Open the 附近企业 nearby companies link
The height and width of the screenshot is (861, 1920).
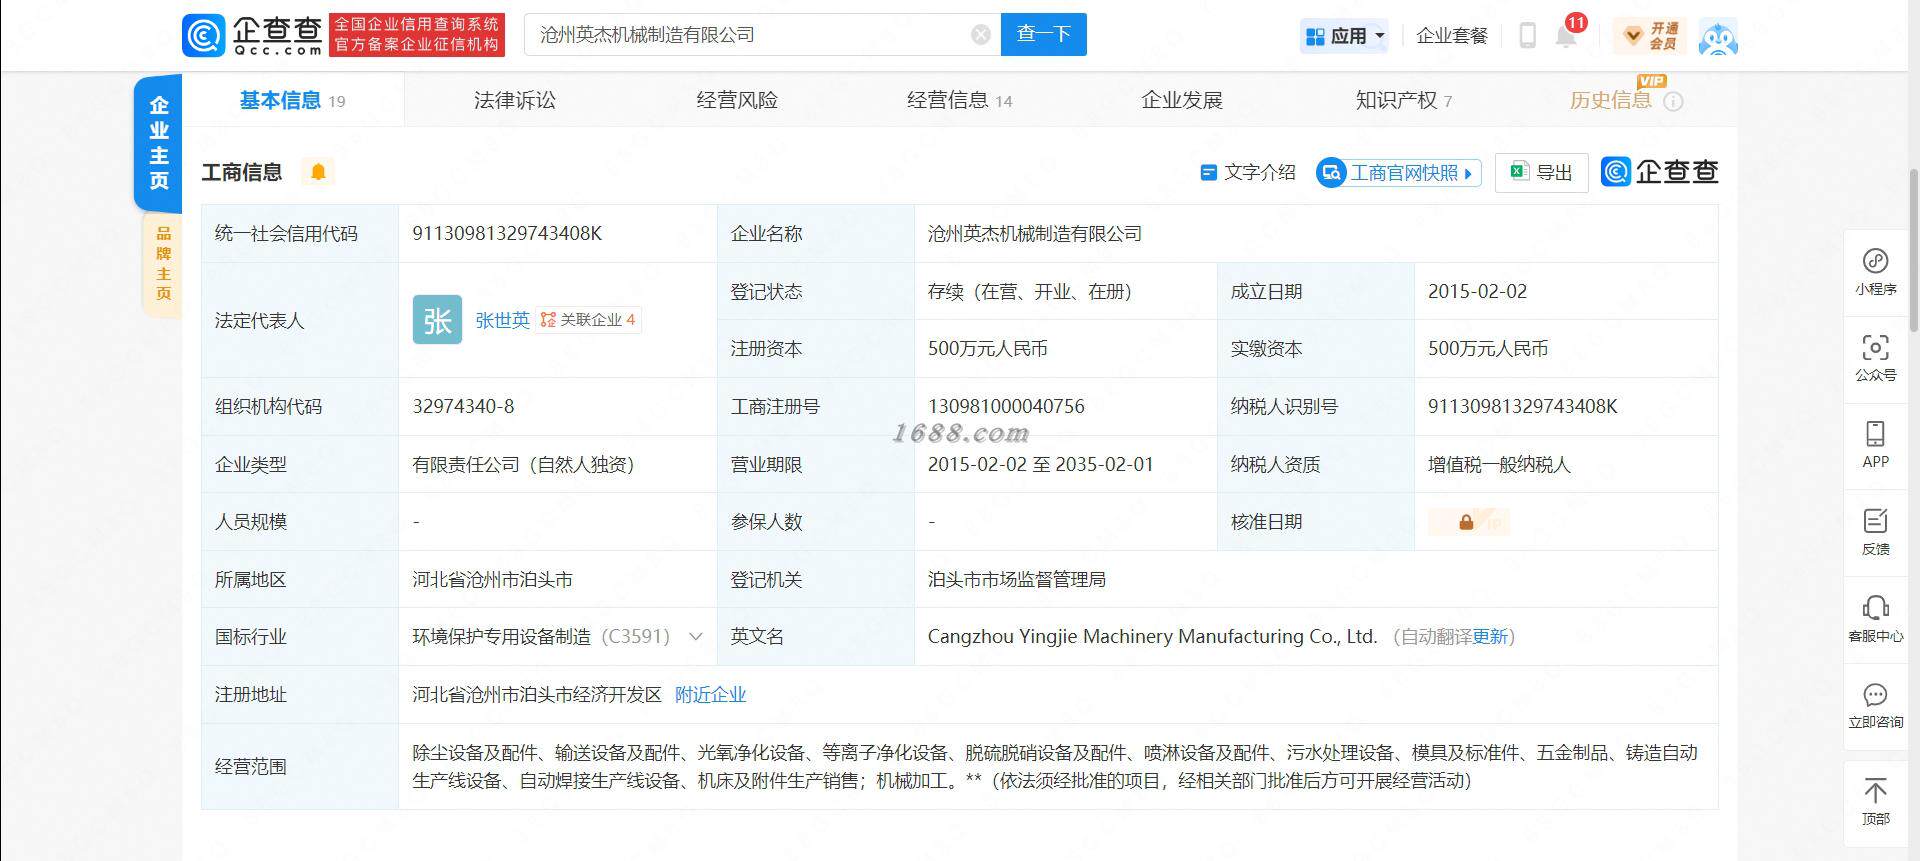710,694
